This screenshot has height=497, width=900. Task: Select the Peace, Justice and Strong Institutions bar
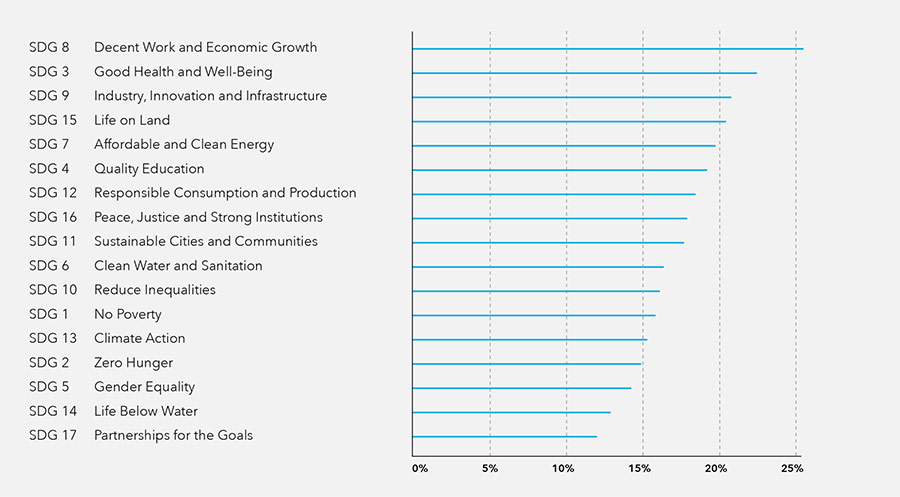(x=549, y=218)
